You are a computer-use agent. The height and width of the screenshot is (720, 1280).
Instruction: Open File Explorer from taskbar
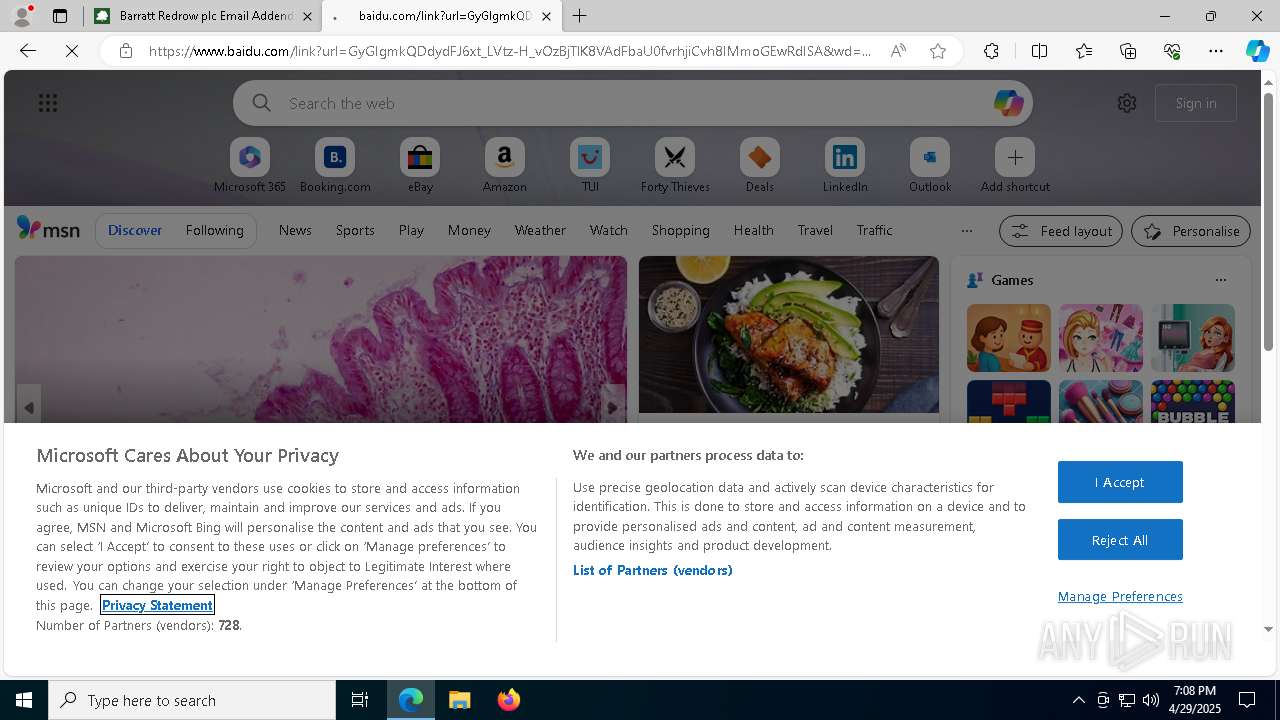460,700
